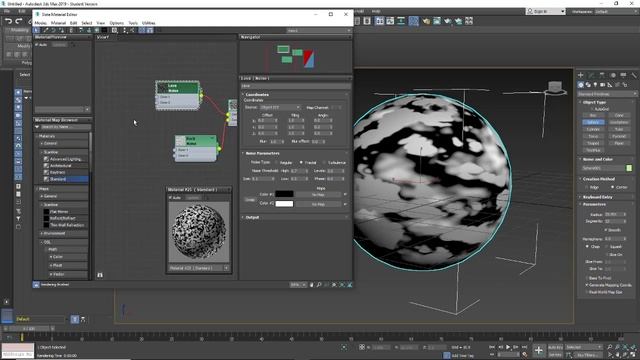The image size is (640, 360).
Task: Click the Redo arrow in main toolbar
Action: (x=19, y=21)
